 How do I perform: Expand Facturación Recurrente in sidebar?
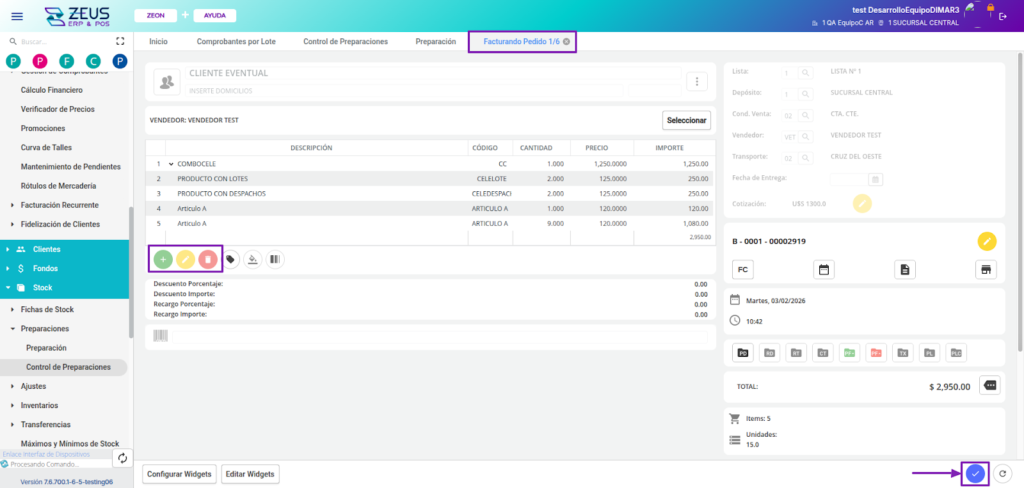point(60,205)
